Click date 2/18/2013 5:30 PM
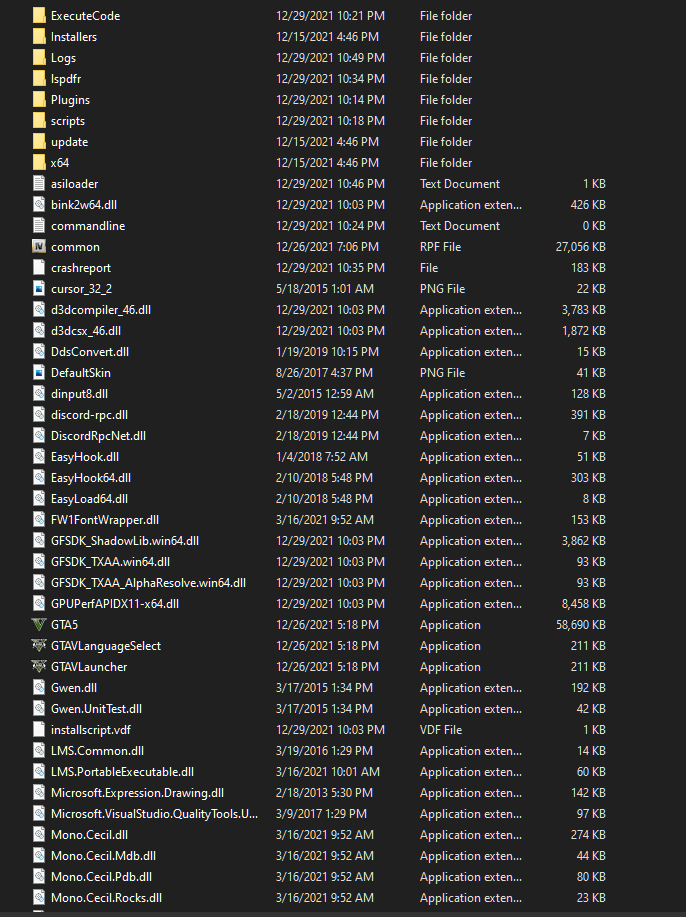The height and width of the screenshot is (917, 686). point(324,793)
